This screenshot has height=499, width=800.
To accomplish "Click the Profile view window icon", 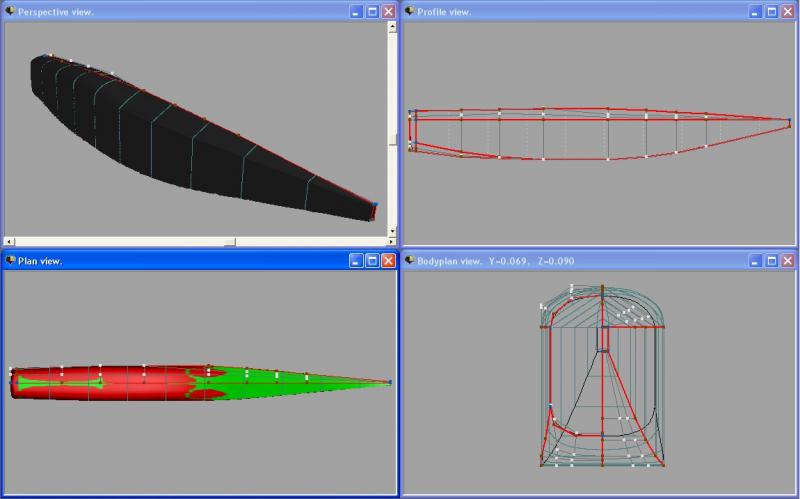I will point(410,11).
